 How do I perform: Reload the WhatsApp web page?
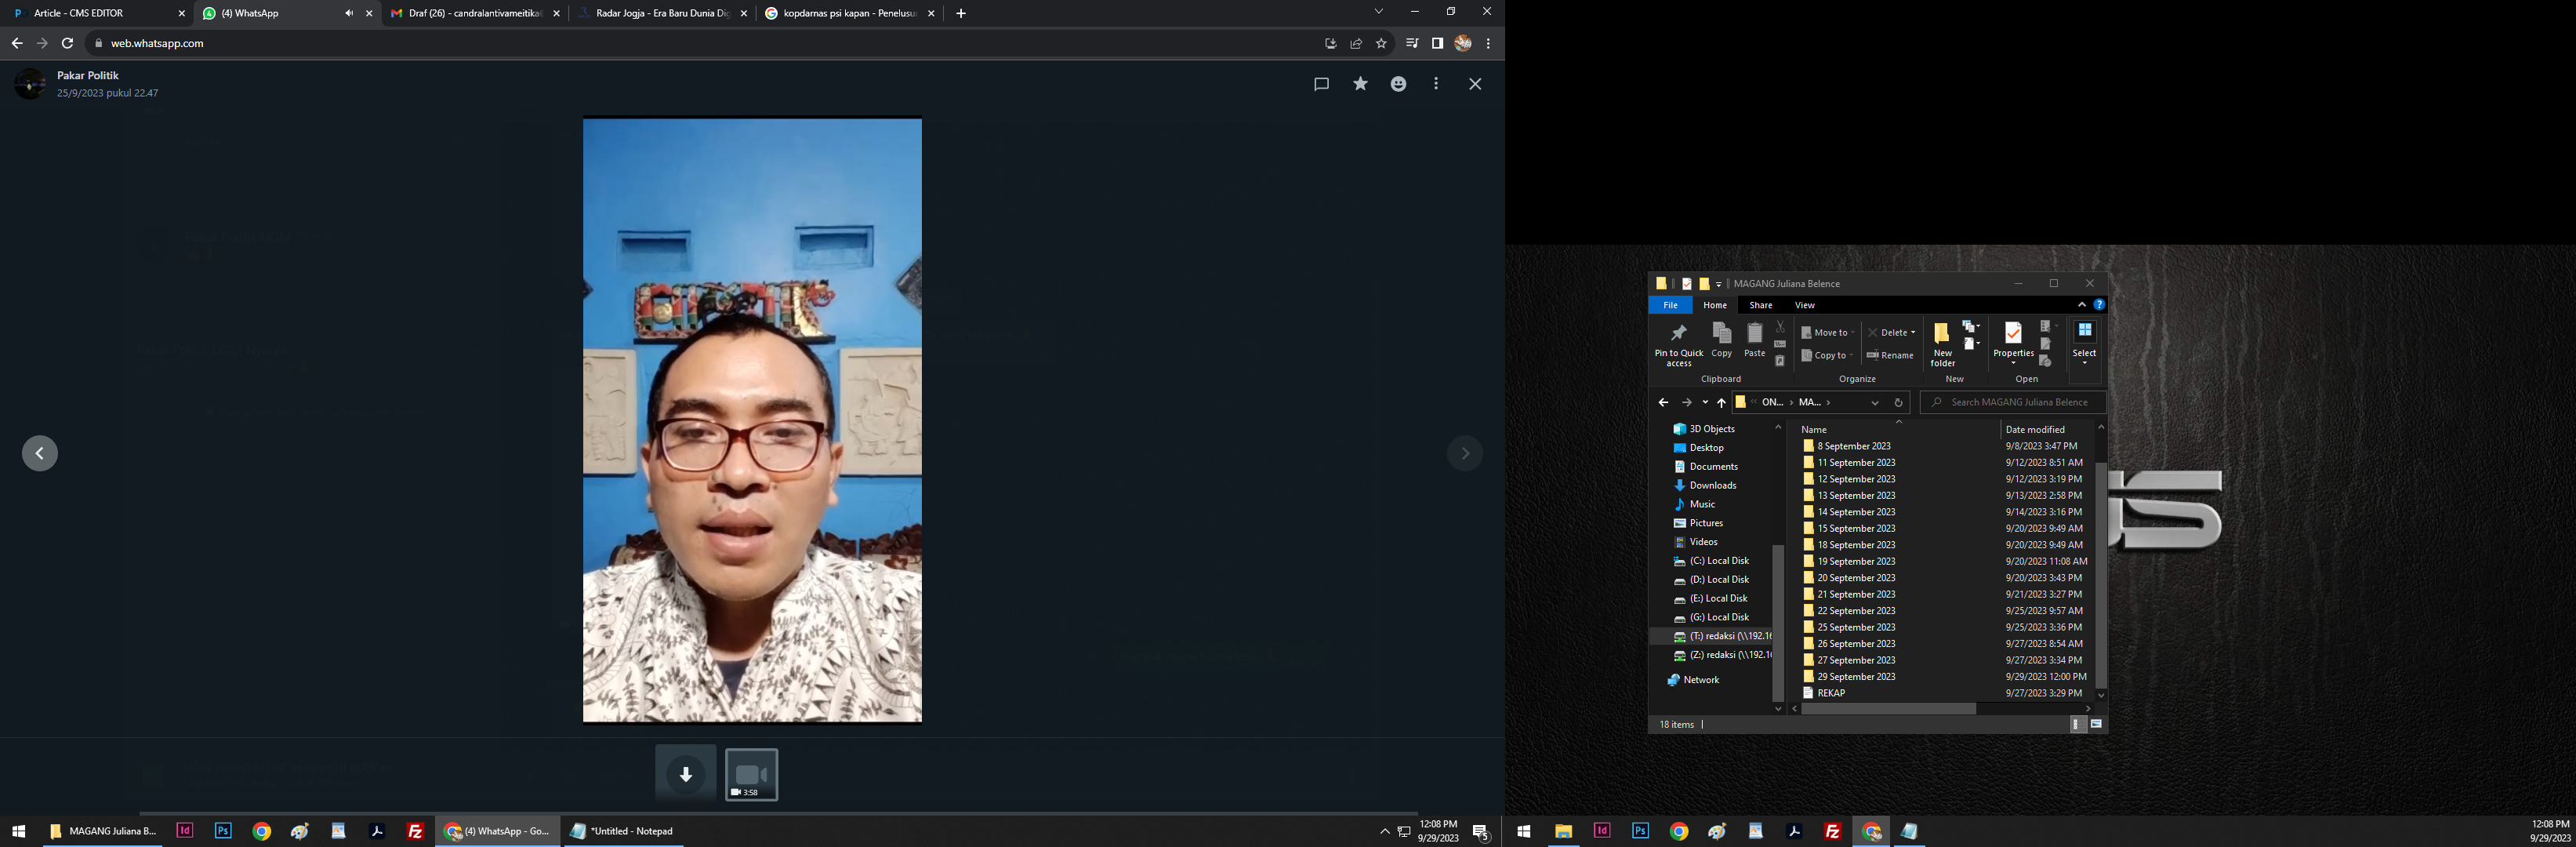(x=67, y=43)
